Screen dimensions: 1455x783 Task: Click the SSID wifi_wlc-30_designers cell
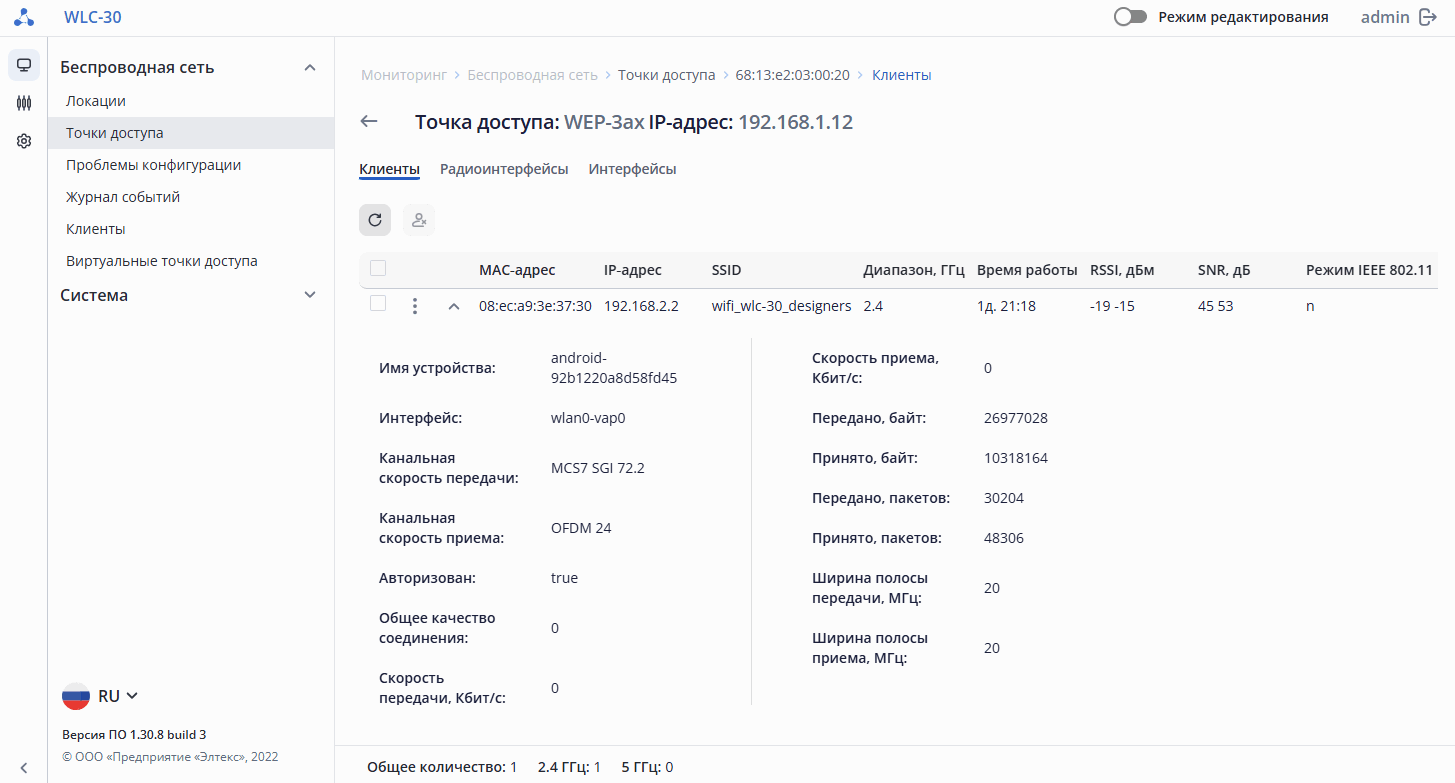tap(781, 306)
